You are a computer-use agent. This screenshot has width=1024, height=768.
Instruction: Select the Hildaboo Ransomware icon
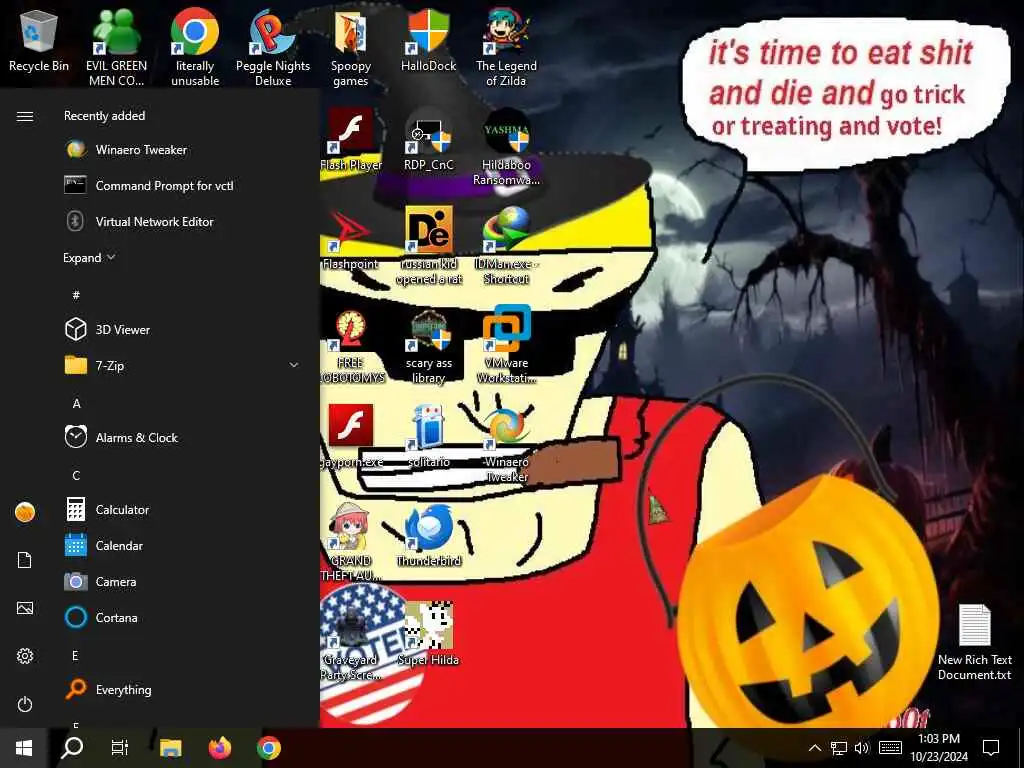pos(506,146)
